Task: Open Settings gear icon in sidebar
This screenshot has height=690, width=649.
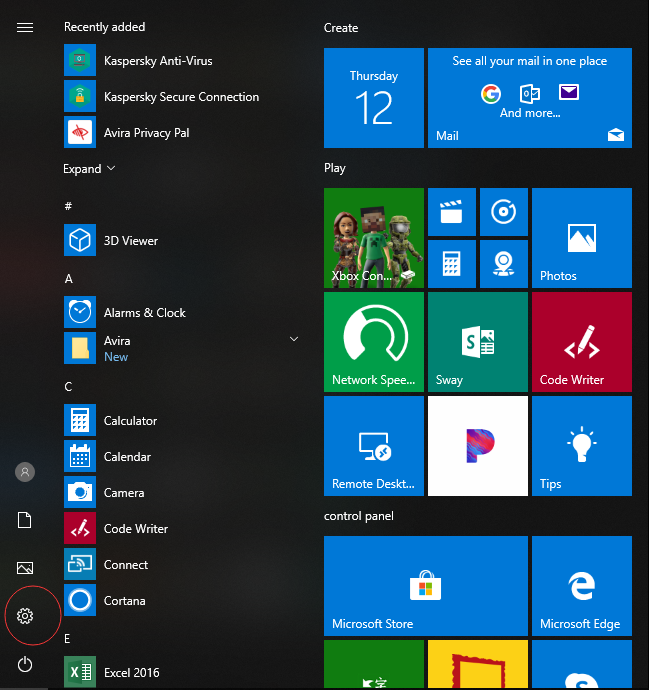Action: [x=25, y=616]
